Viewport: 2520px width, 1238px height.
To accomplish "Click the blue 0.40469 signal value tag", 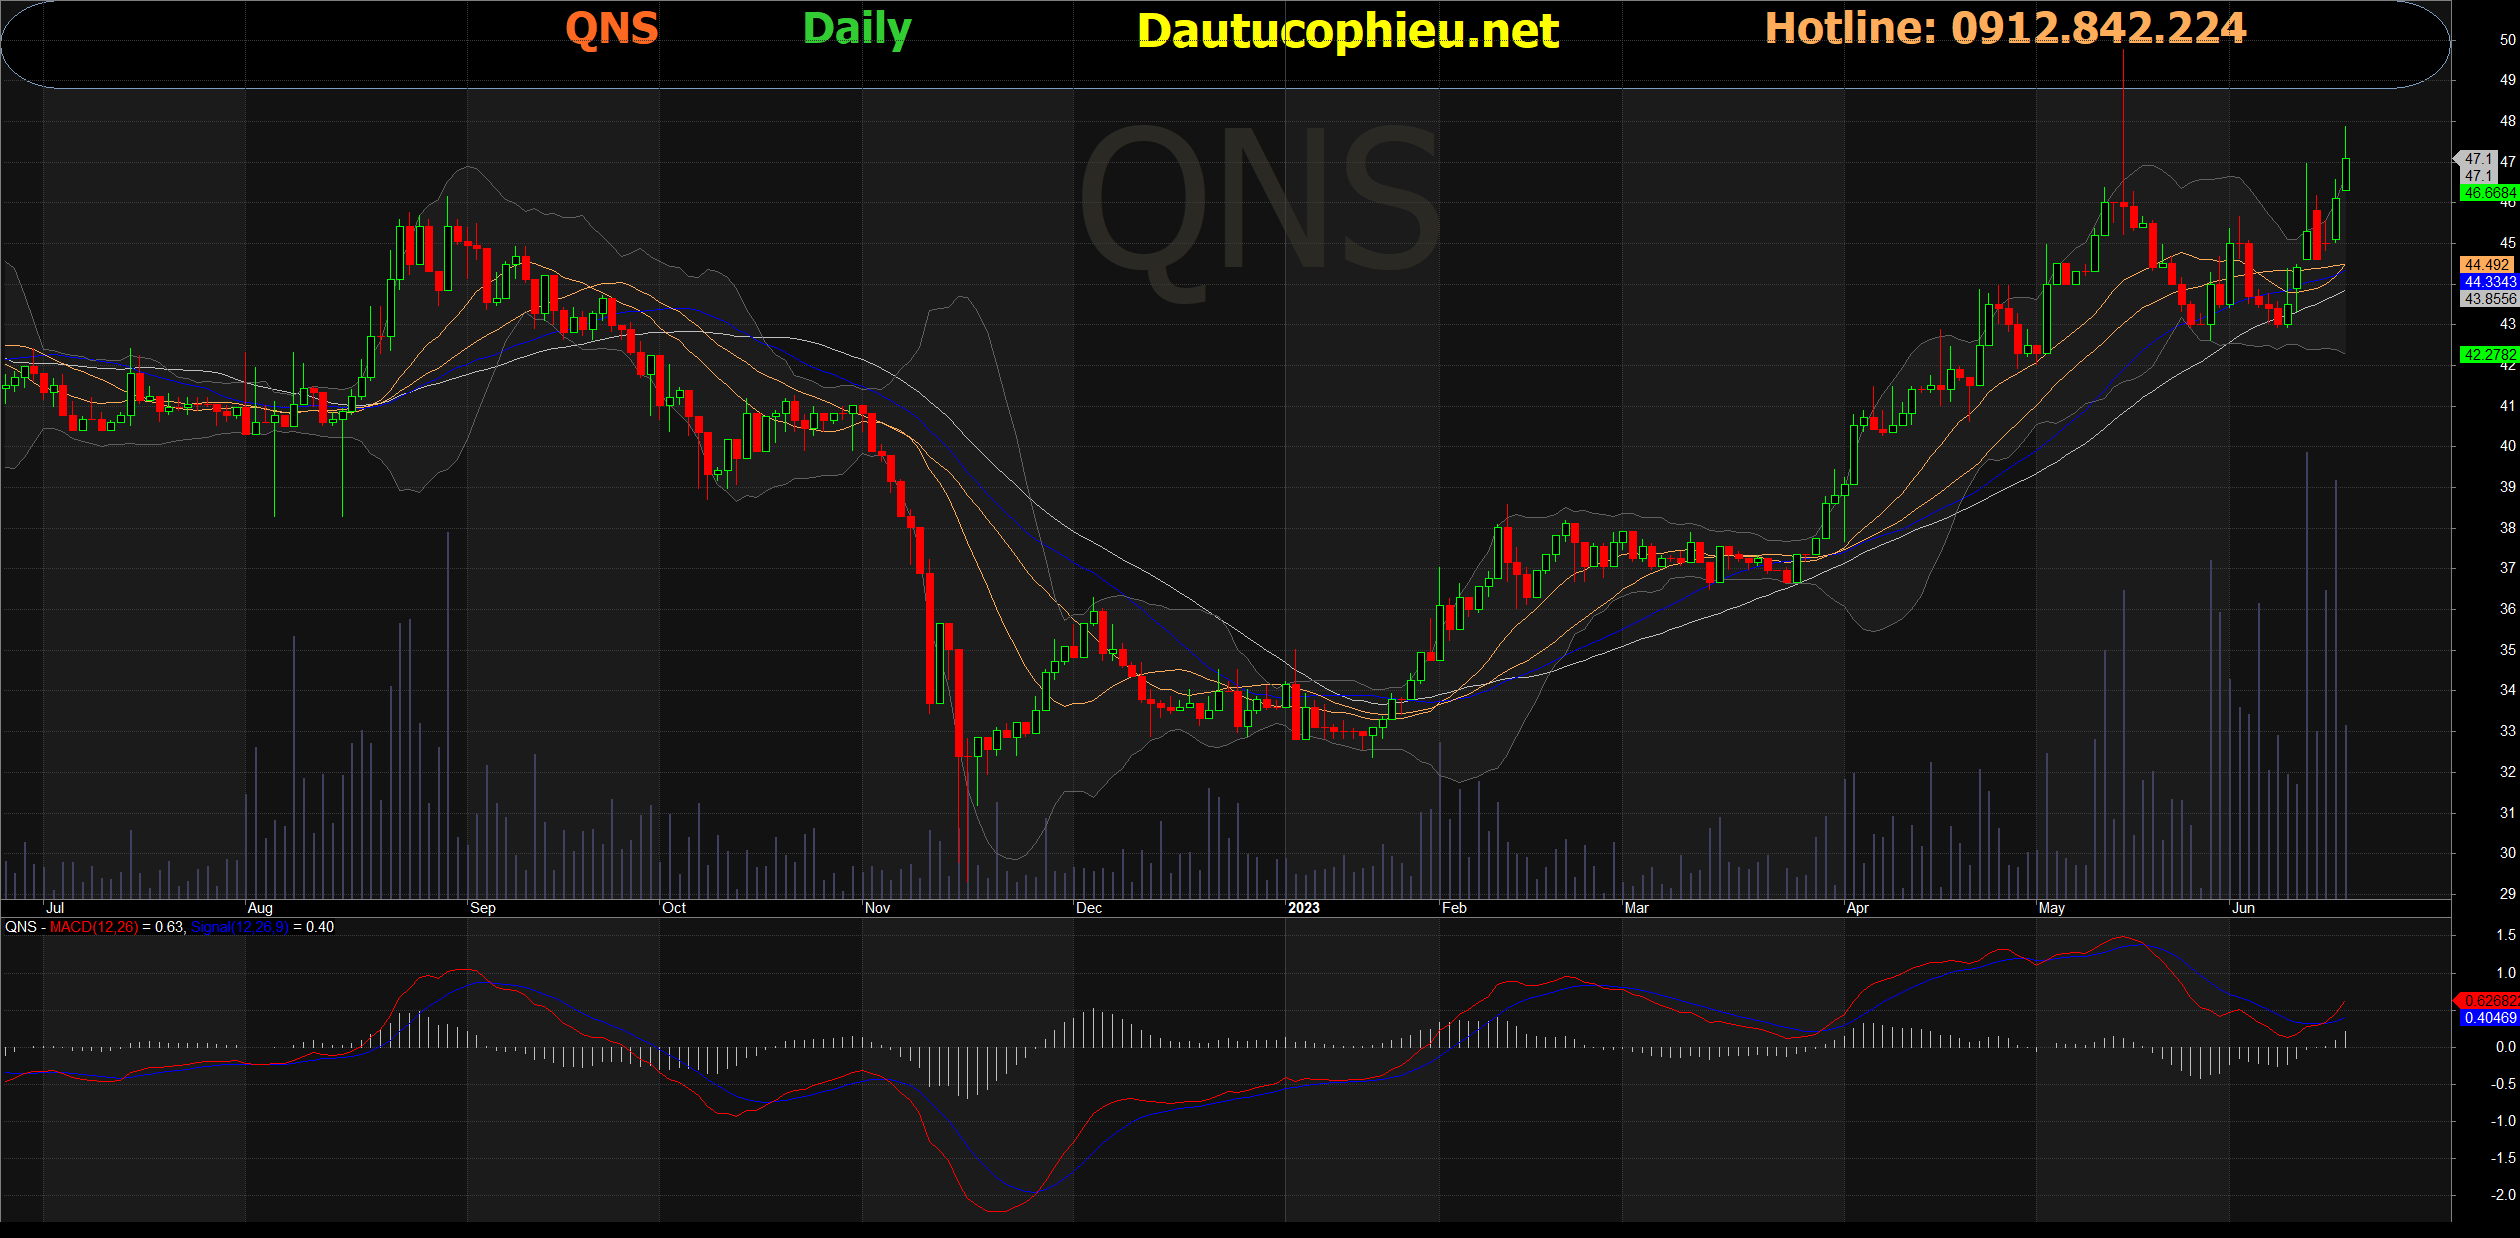I will pos(2489,1018).
